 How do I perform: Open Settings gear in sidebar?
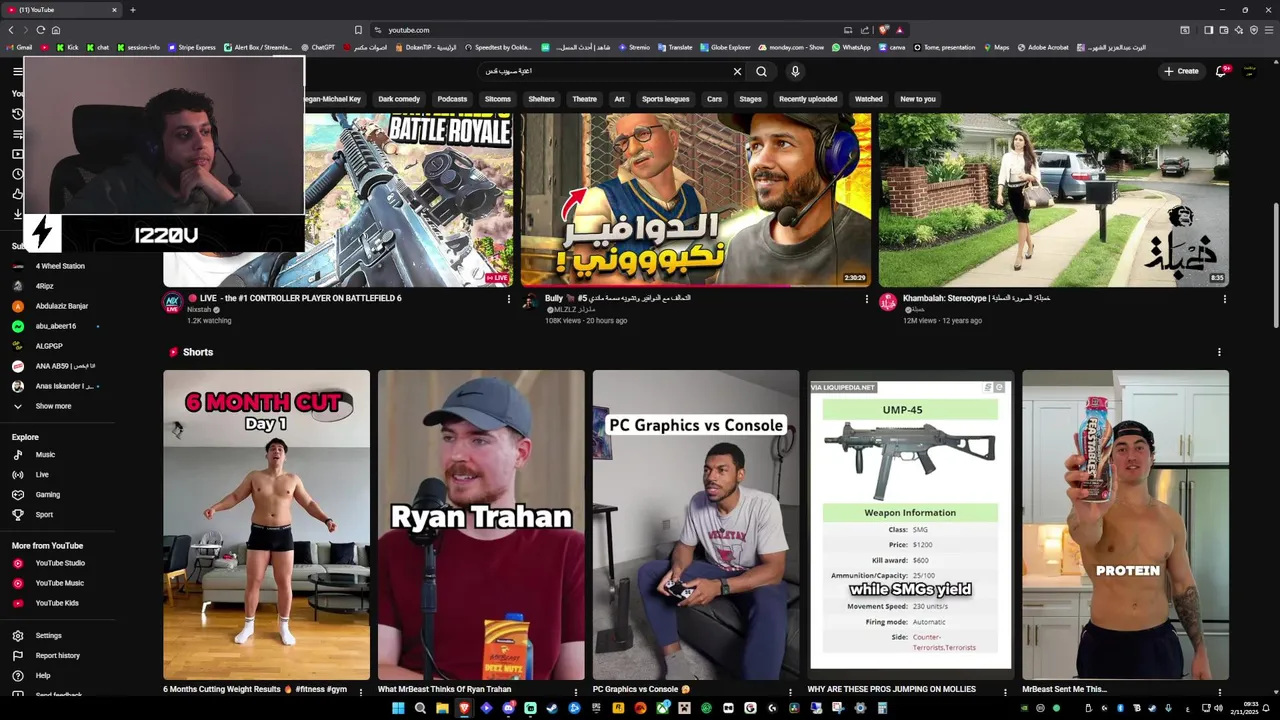click(x=17, y=636)
